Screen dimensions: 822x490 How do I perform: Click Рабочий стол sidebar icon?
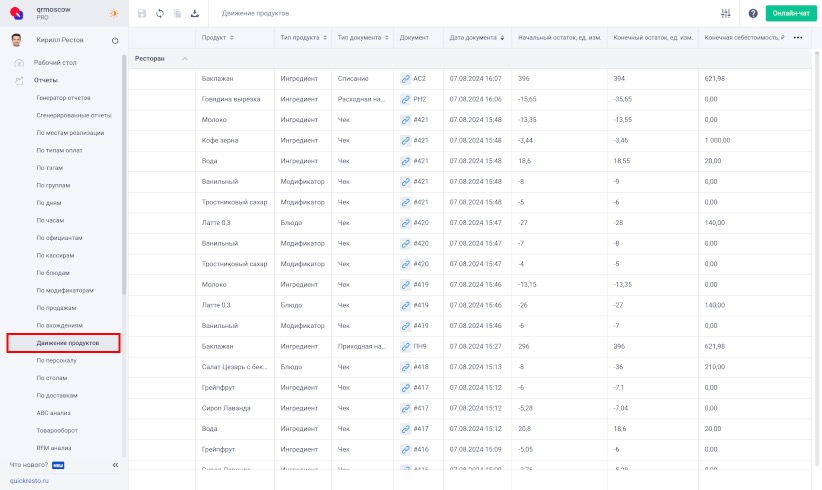(19, 63)
